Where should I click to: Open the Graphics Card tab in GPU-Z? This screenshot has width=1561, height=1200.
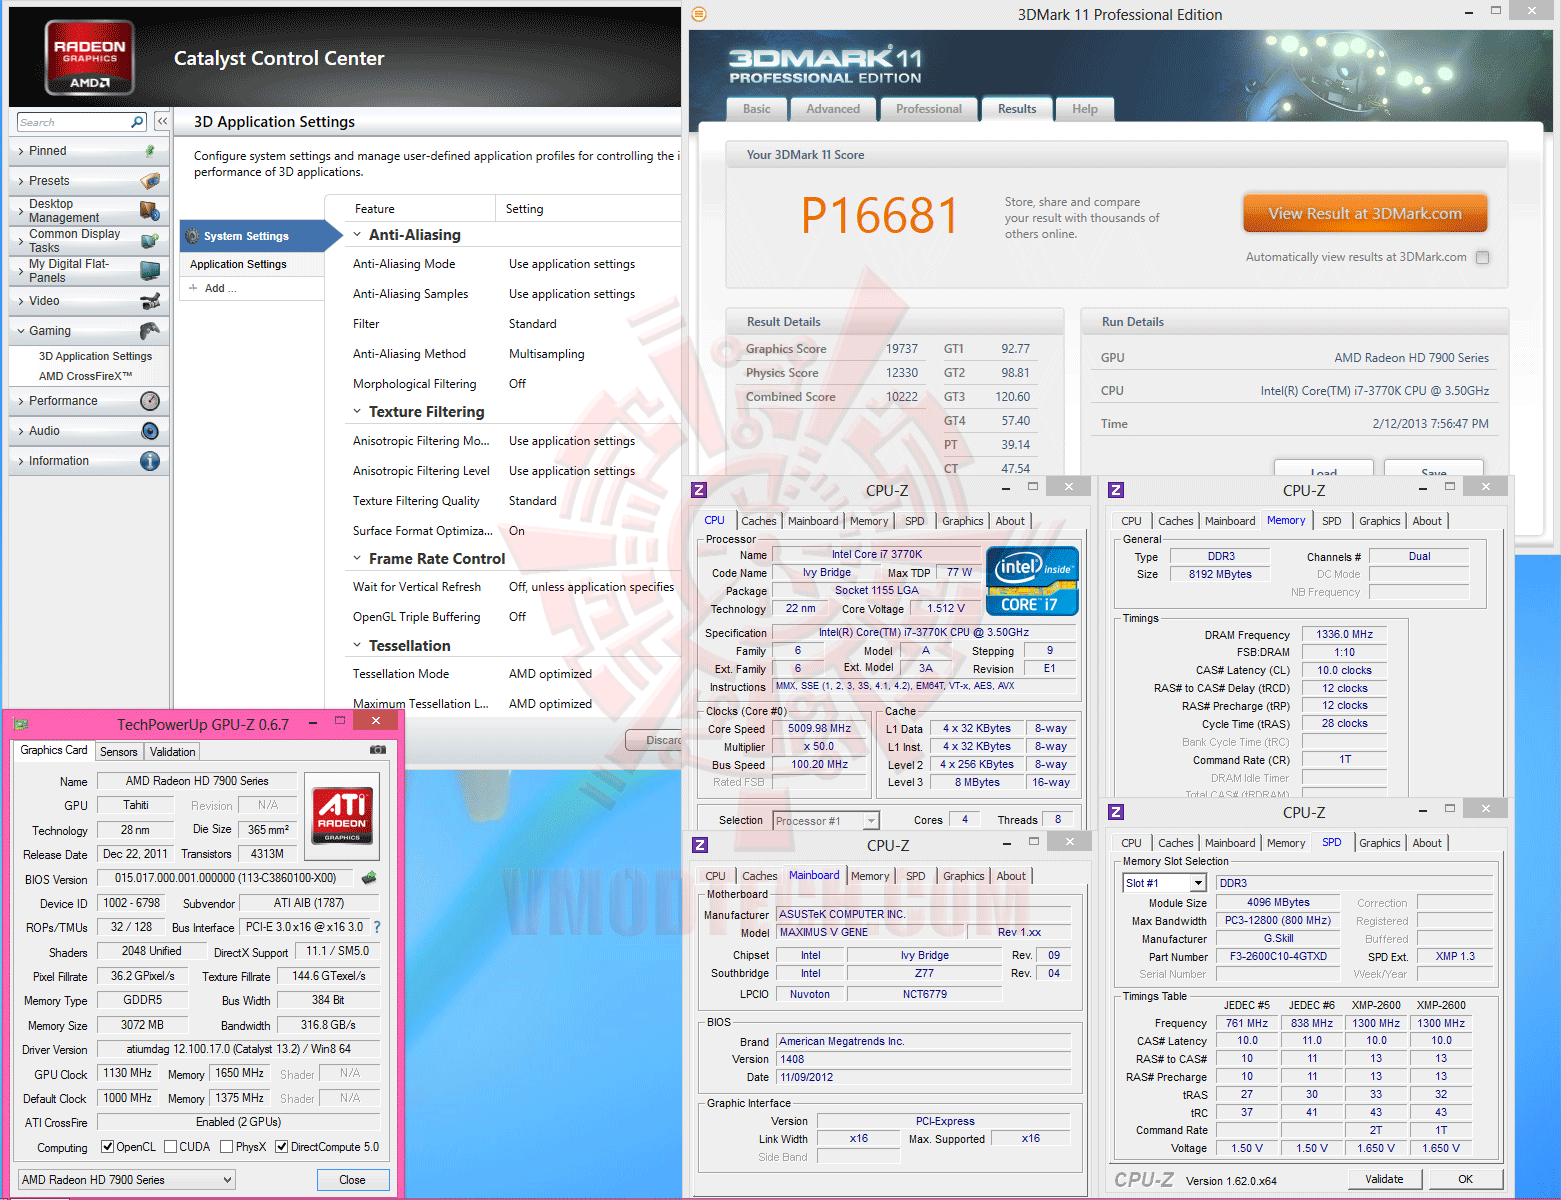point(54,751)
